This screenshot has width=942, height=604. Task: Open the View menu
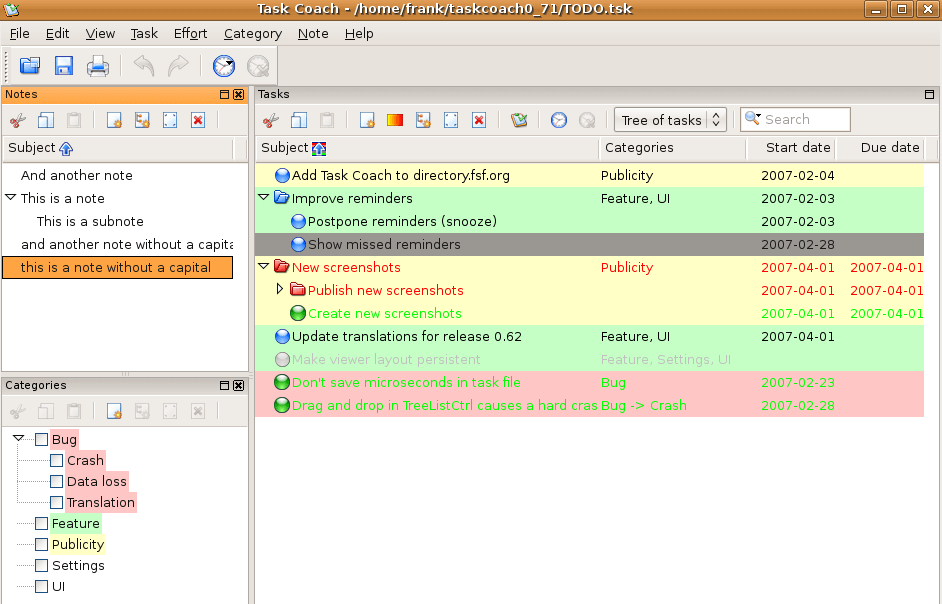pos(100,34)
